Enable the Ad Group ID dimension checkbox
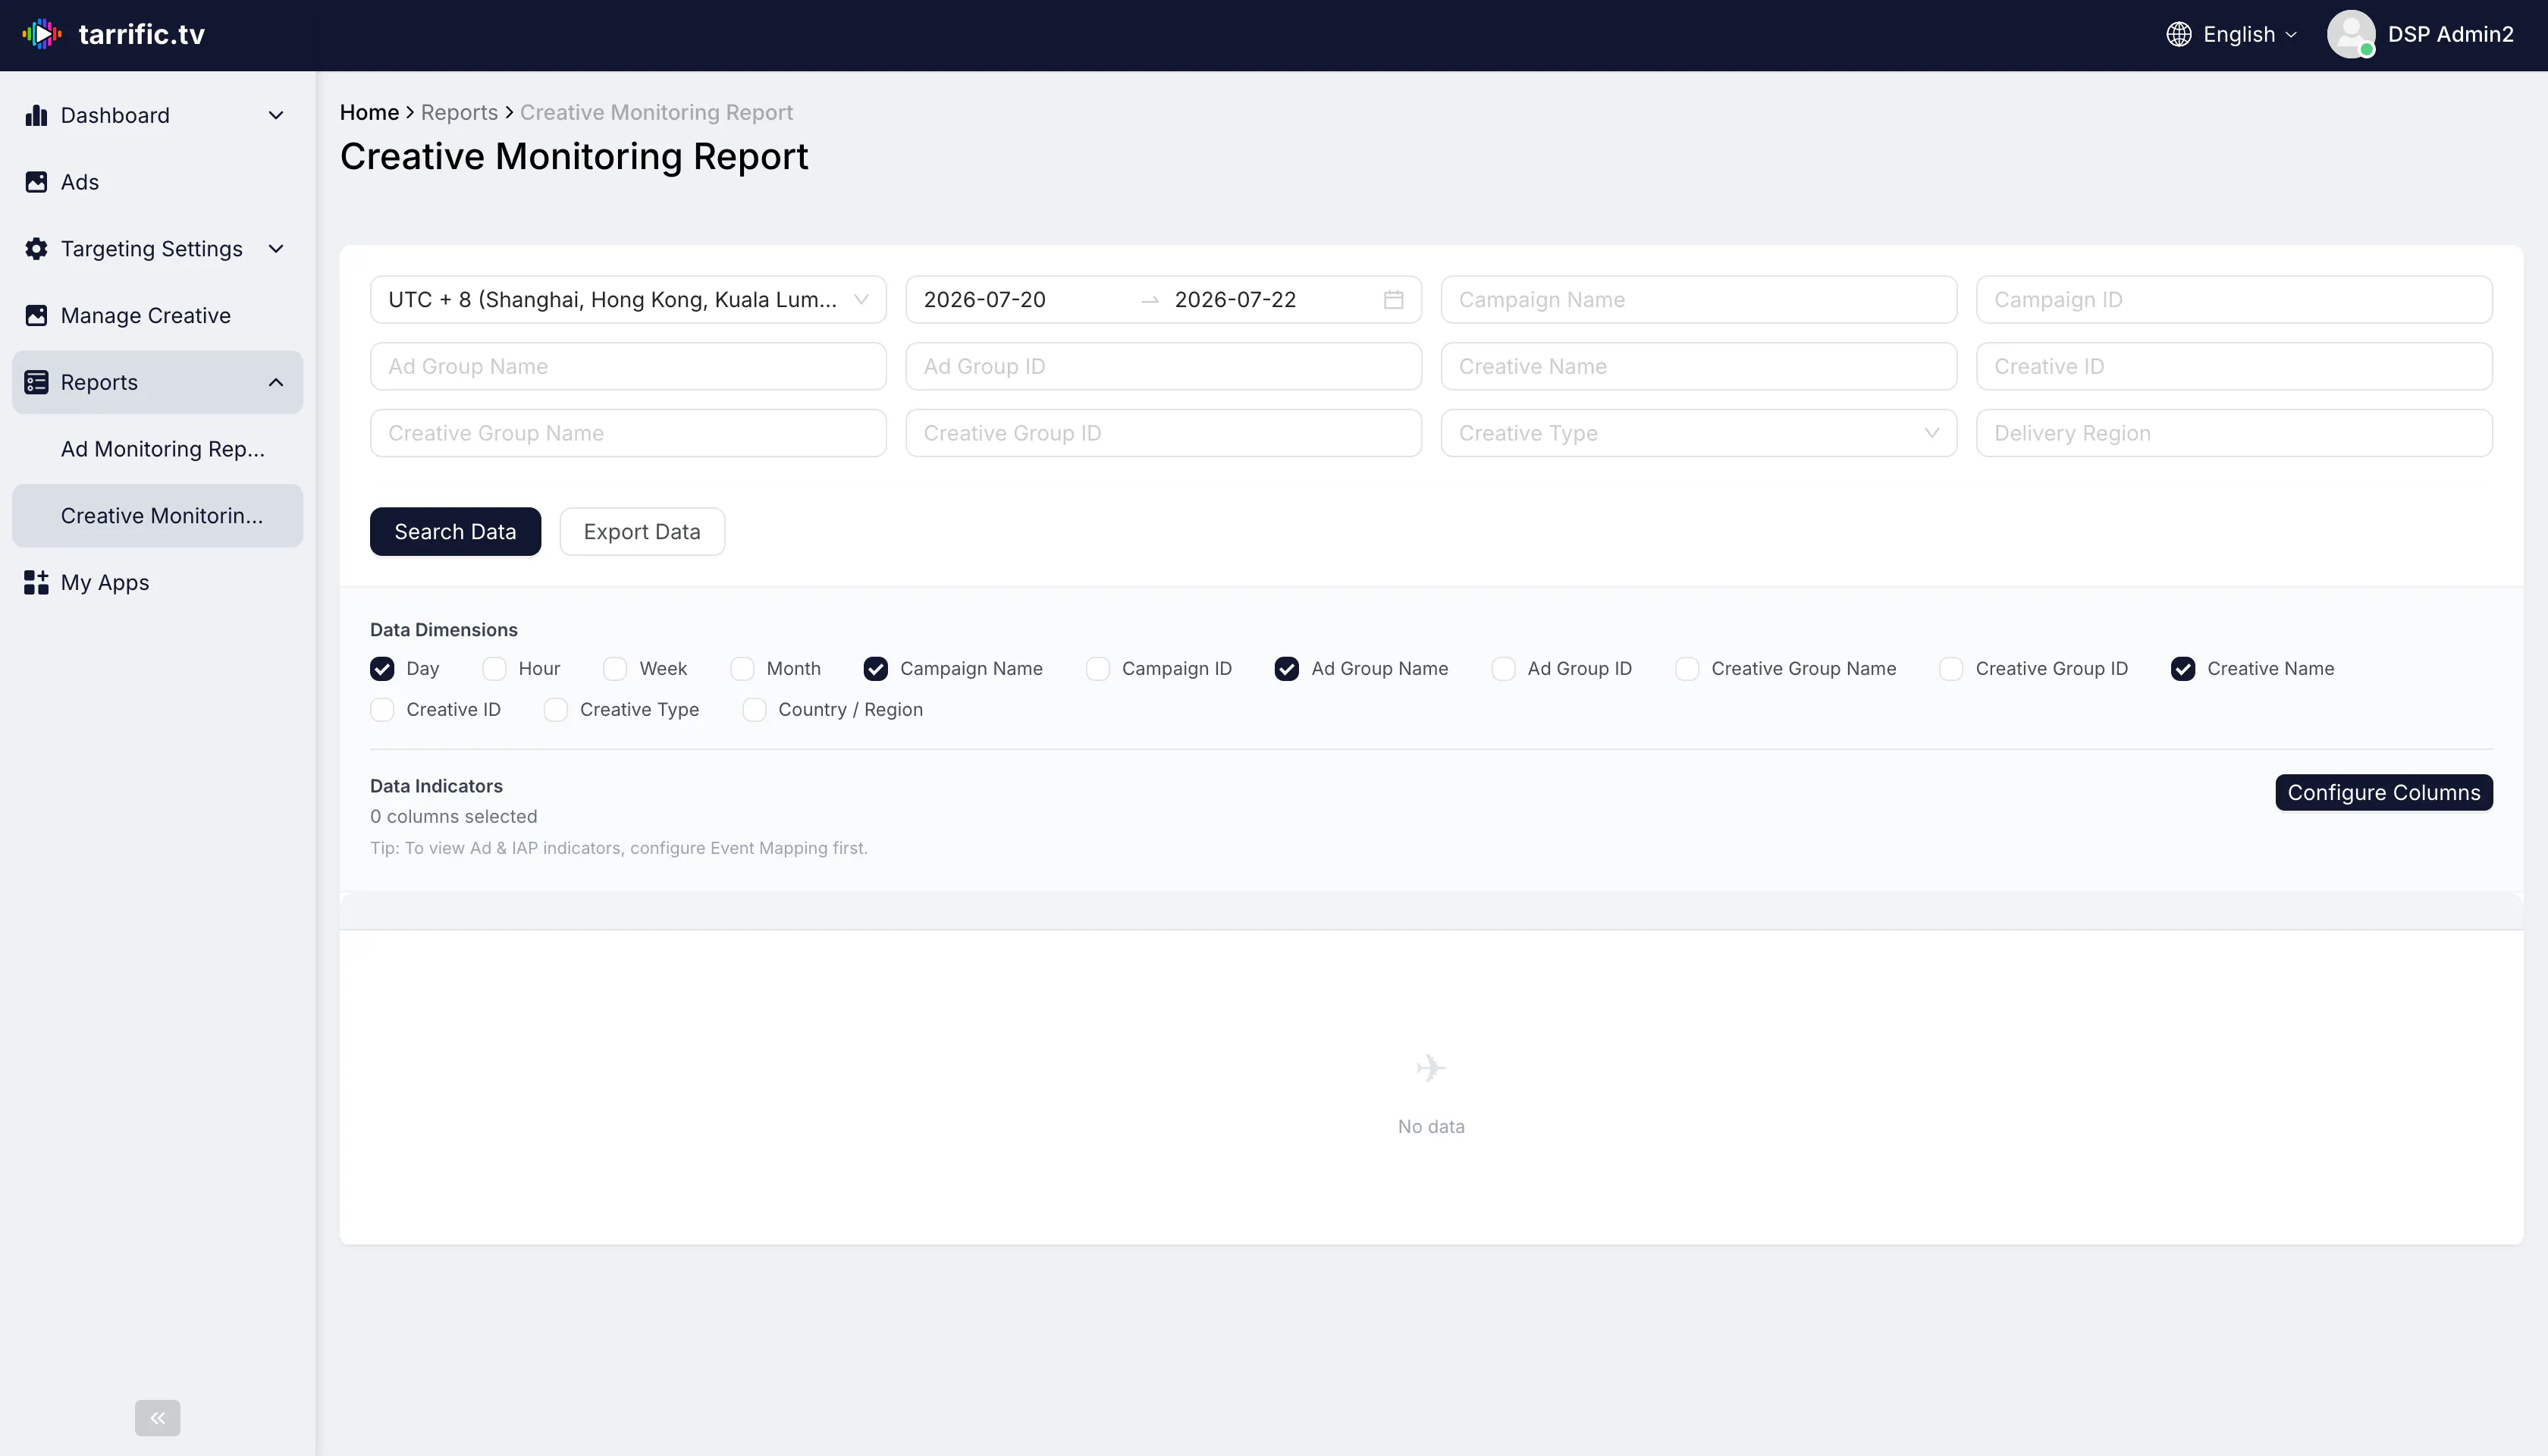 click(1503, 668)
